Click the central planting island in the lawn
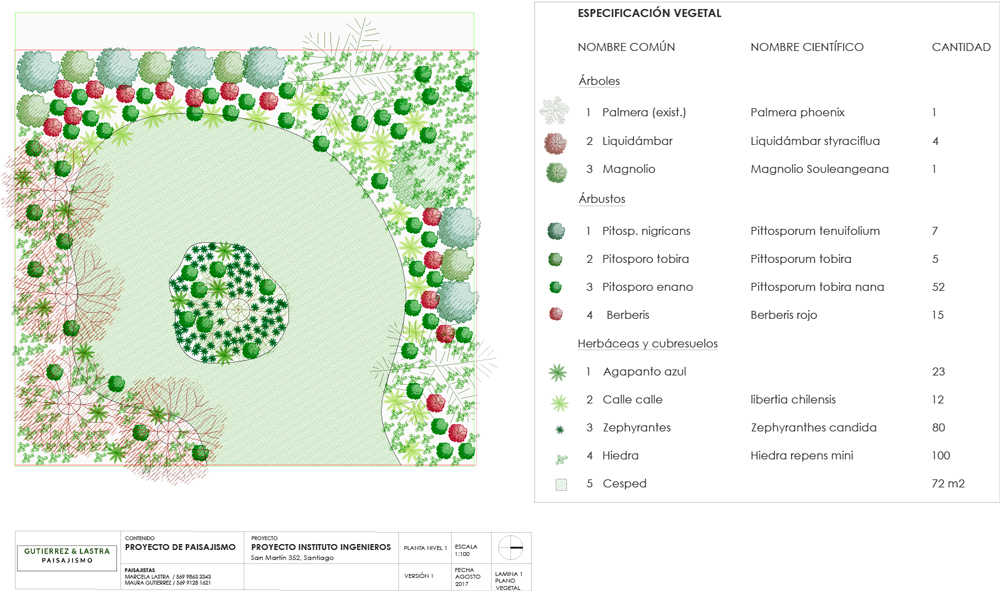The width and height of the screenshot is (1000, 591). tap(229, 303)
